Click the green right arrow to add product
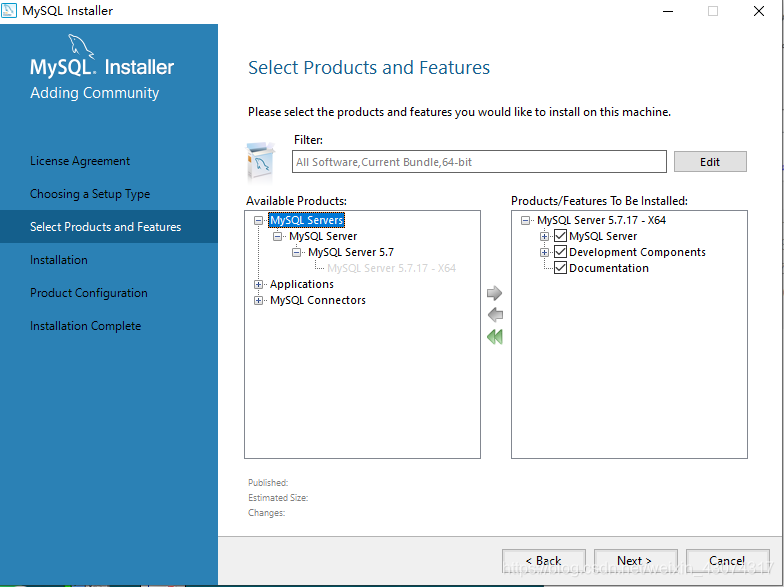 (x=494, y=293)
